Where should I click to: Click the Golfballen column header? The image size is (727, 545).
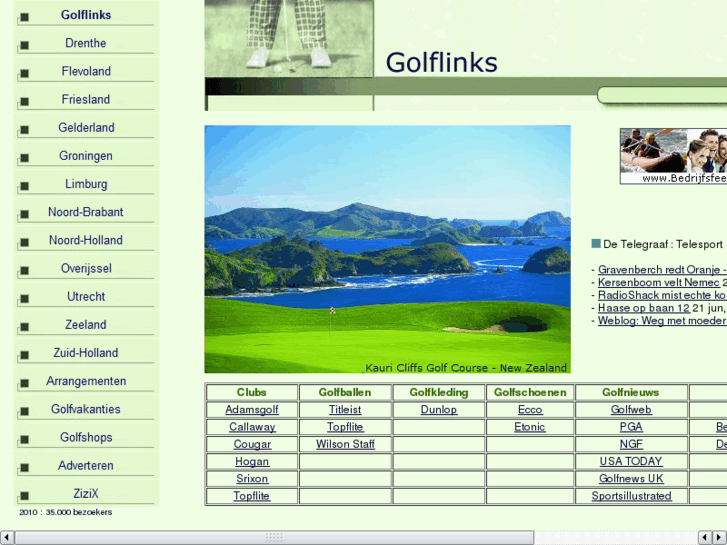pos(345,392)
